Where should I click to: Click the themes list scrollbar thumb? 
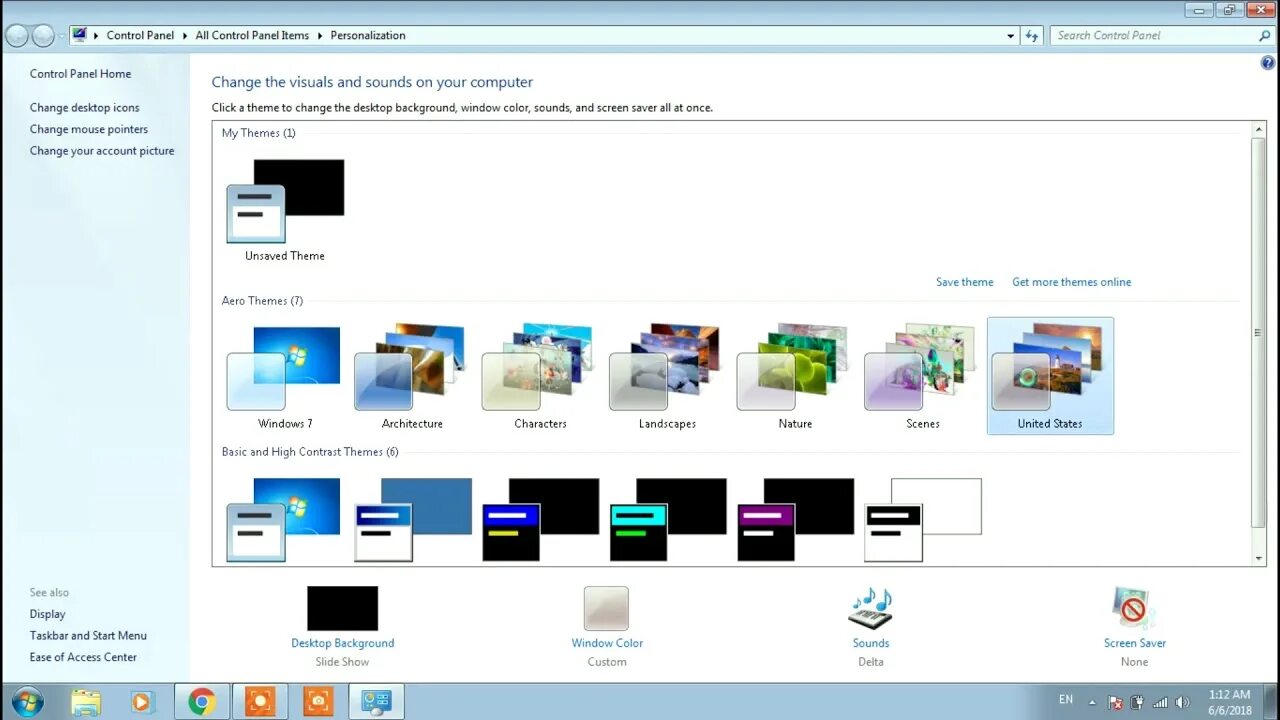pos(1258,332)
